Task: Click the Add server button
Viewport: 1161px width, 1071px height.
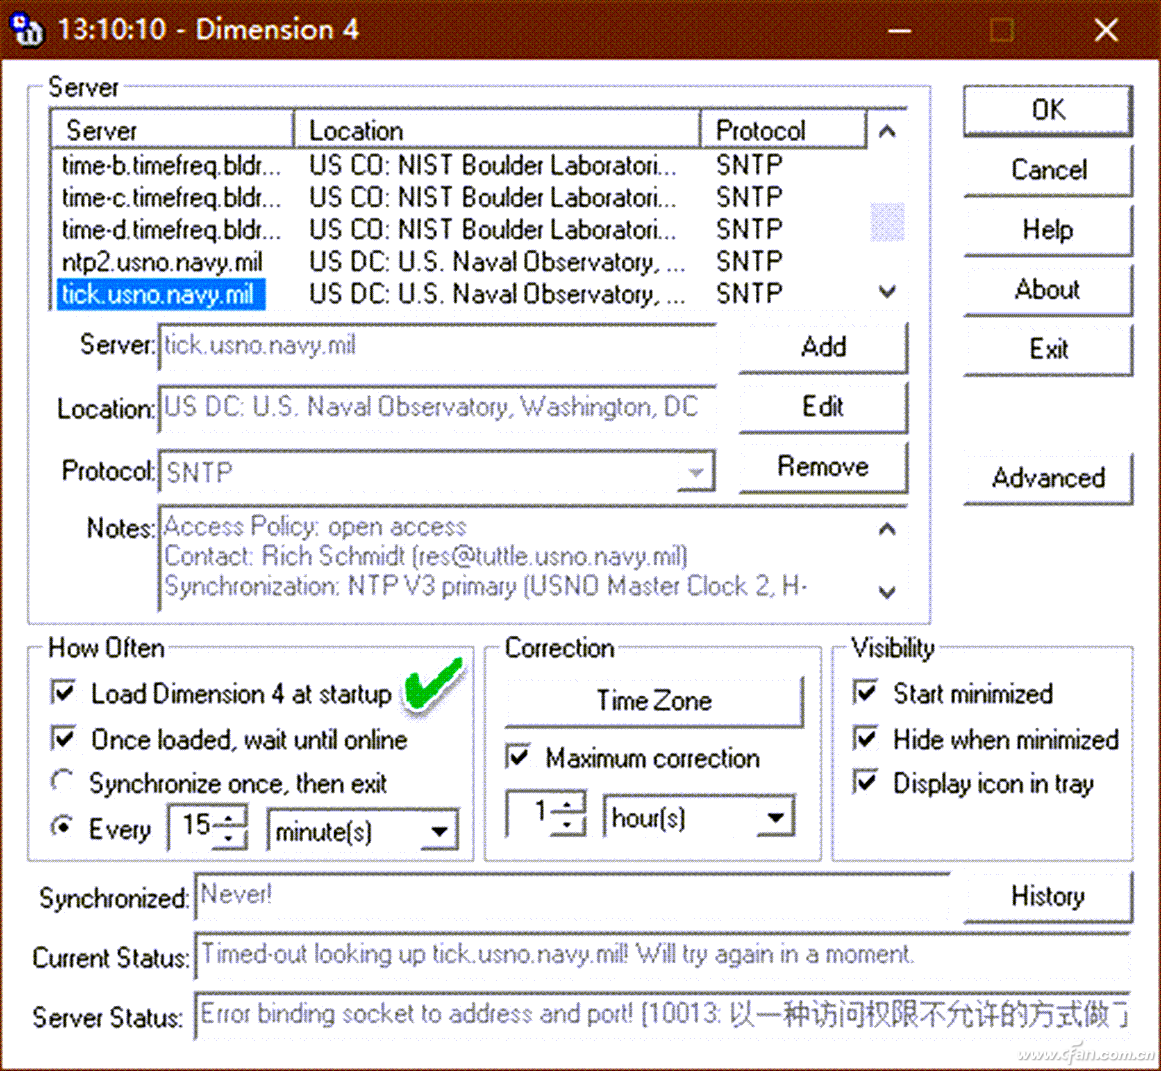Action: tap(823, 347)
